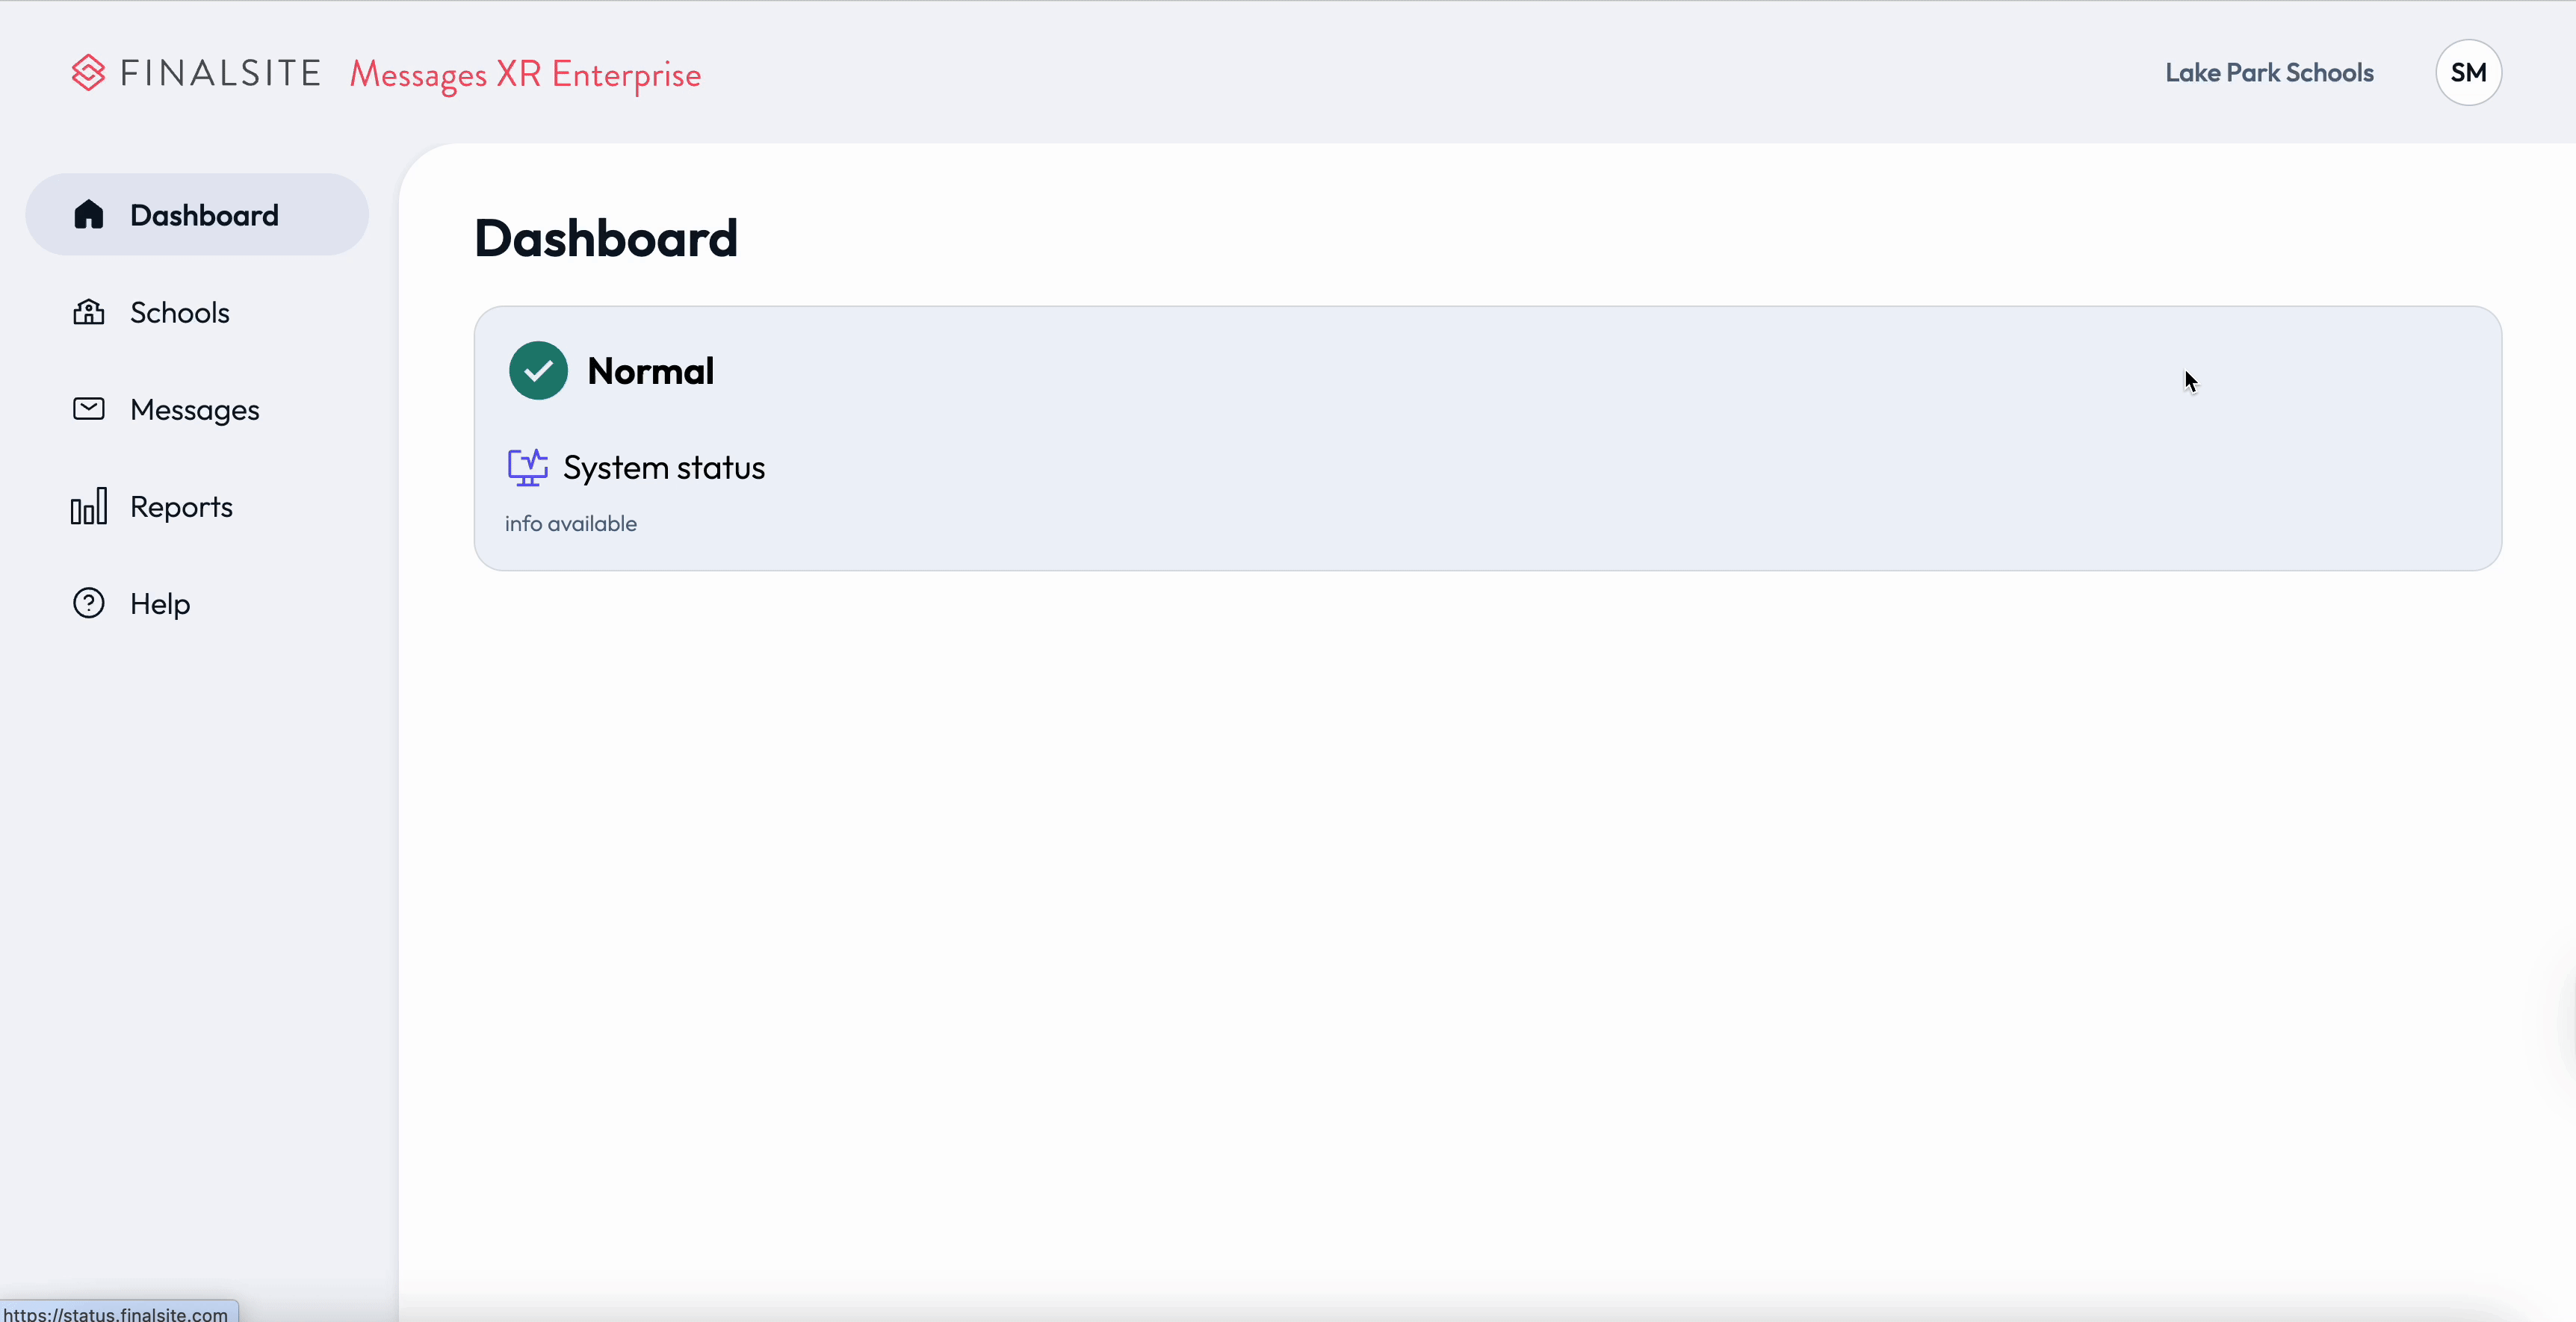This screenshot has width=2576, height=1322.
Task: Select the Dashboard home icon
Action: pyautogui.click(x=88, y=214)
